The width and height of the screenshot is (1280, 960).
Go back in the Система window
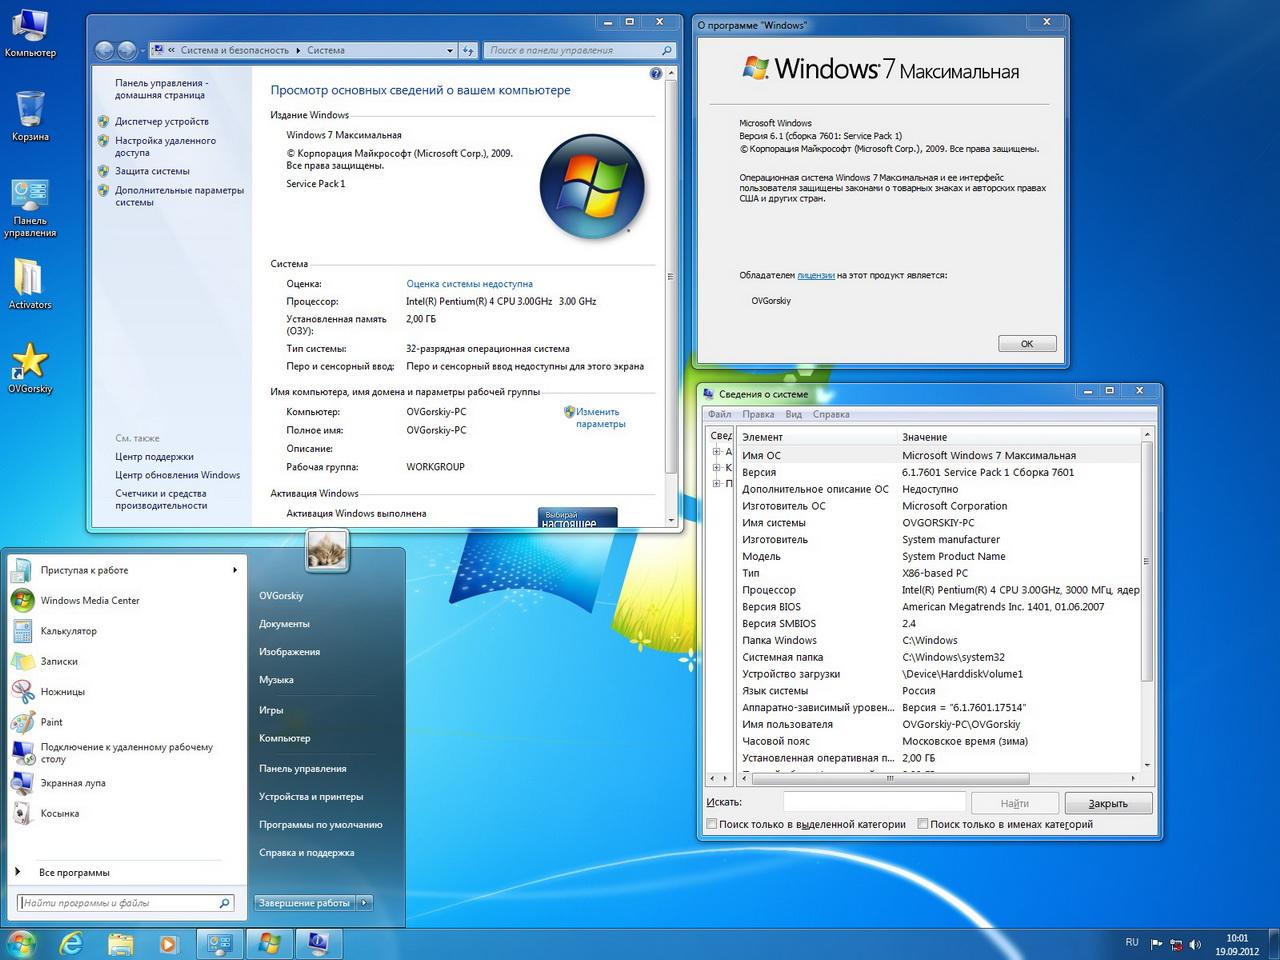tap(104, 50)
